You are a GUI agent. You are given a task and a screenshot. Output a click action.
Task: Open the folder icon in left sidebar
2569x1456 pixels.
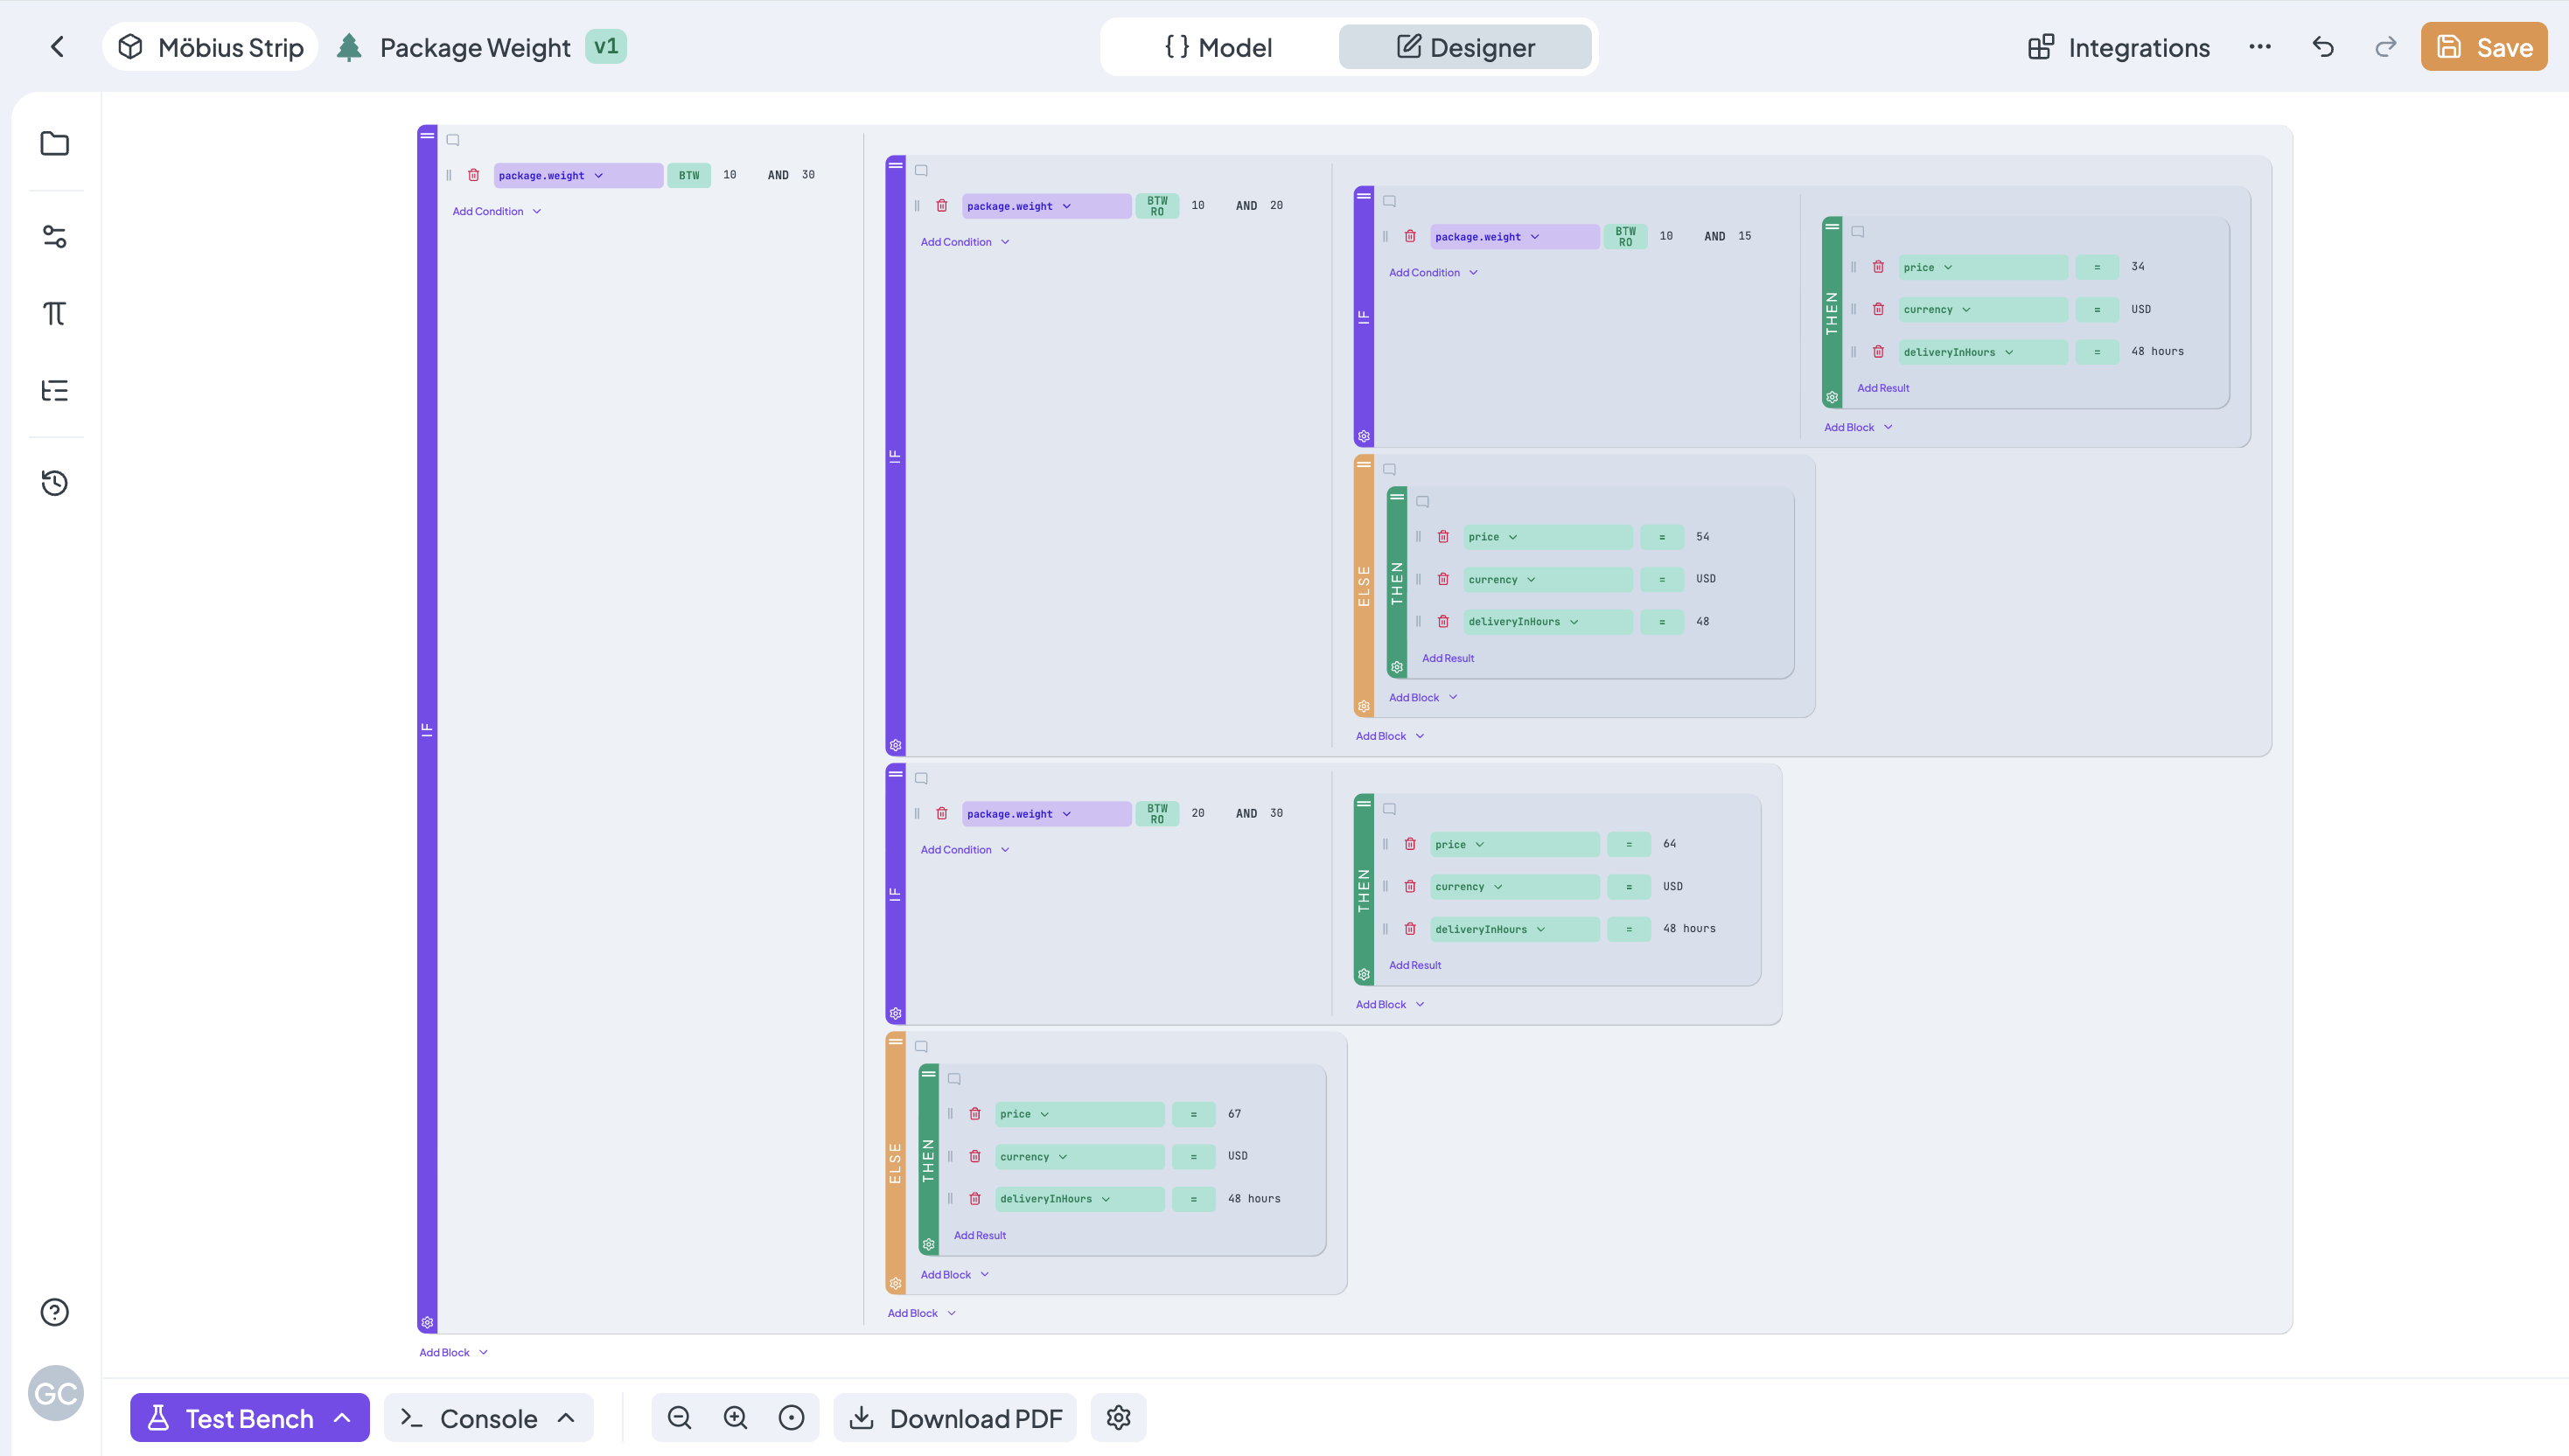(x=54, y=143)
